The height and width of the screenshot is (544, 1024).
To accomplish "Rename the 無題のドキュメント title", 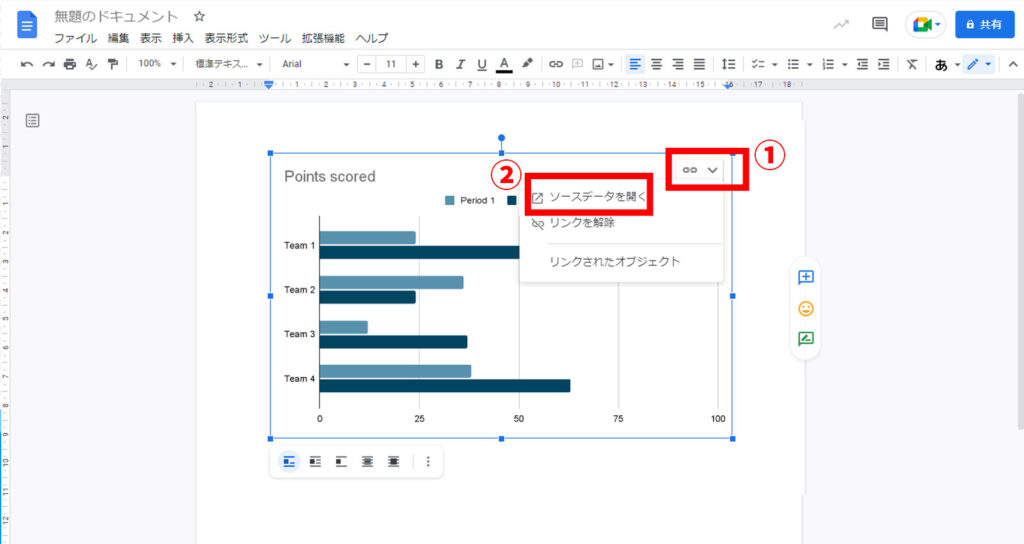I will [x=116, y=16].
